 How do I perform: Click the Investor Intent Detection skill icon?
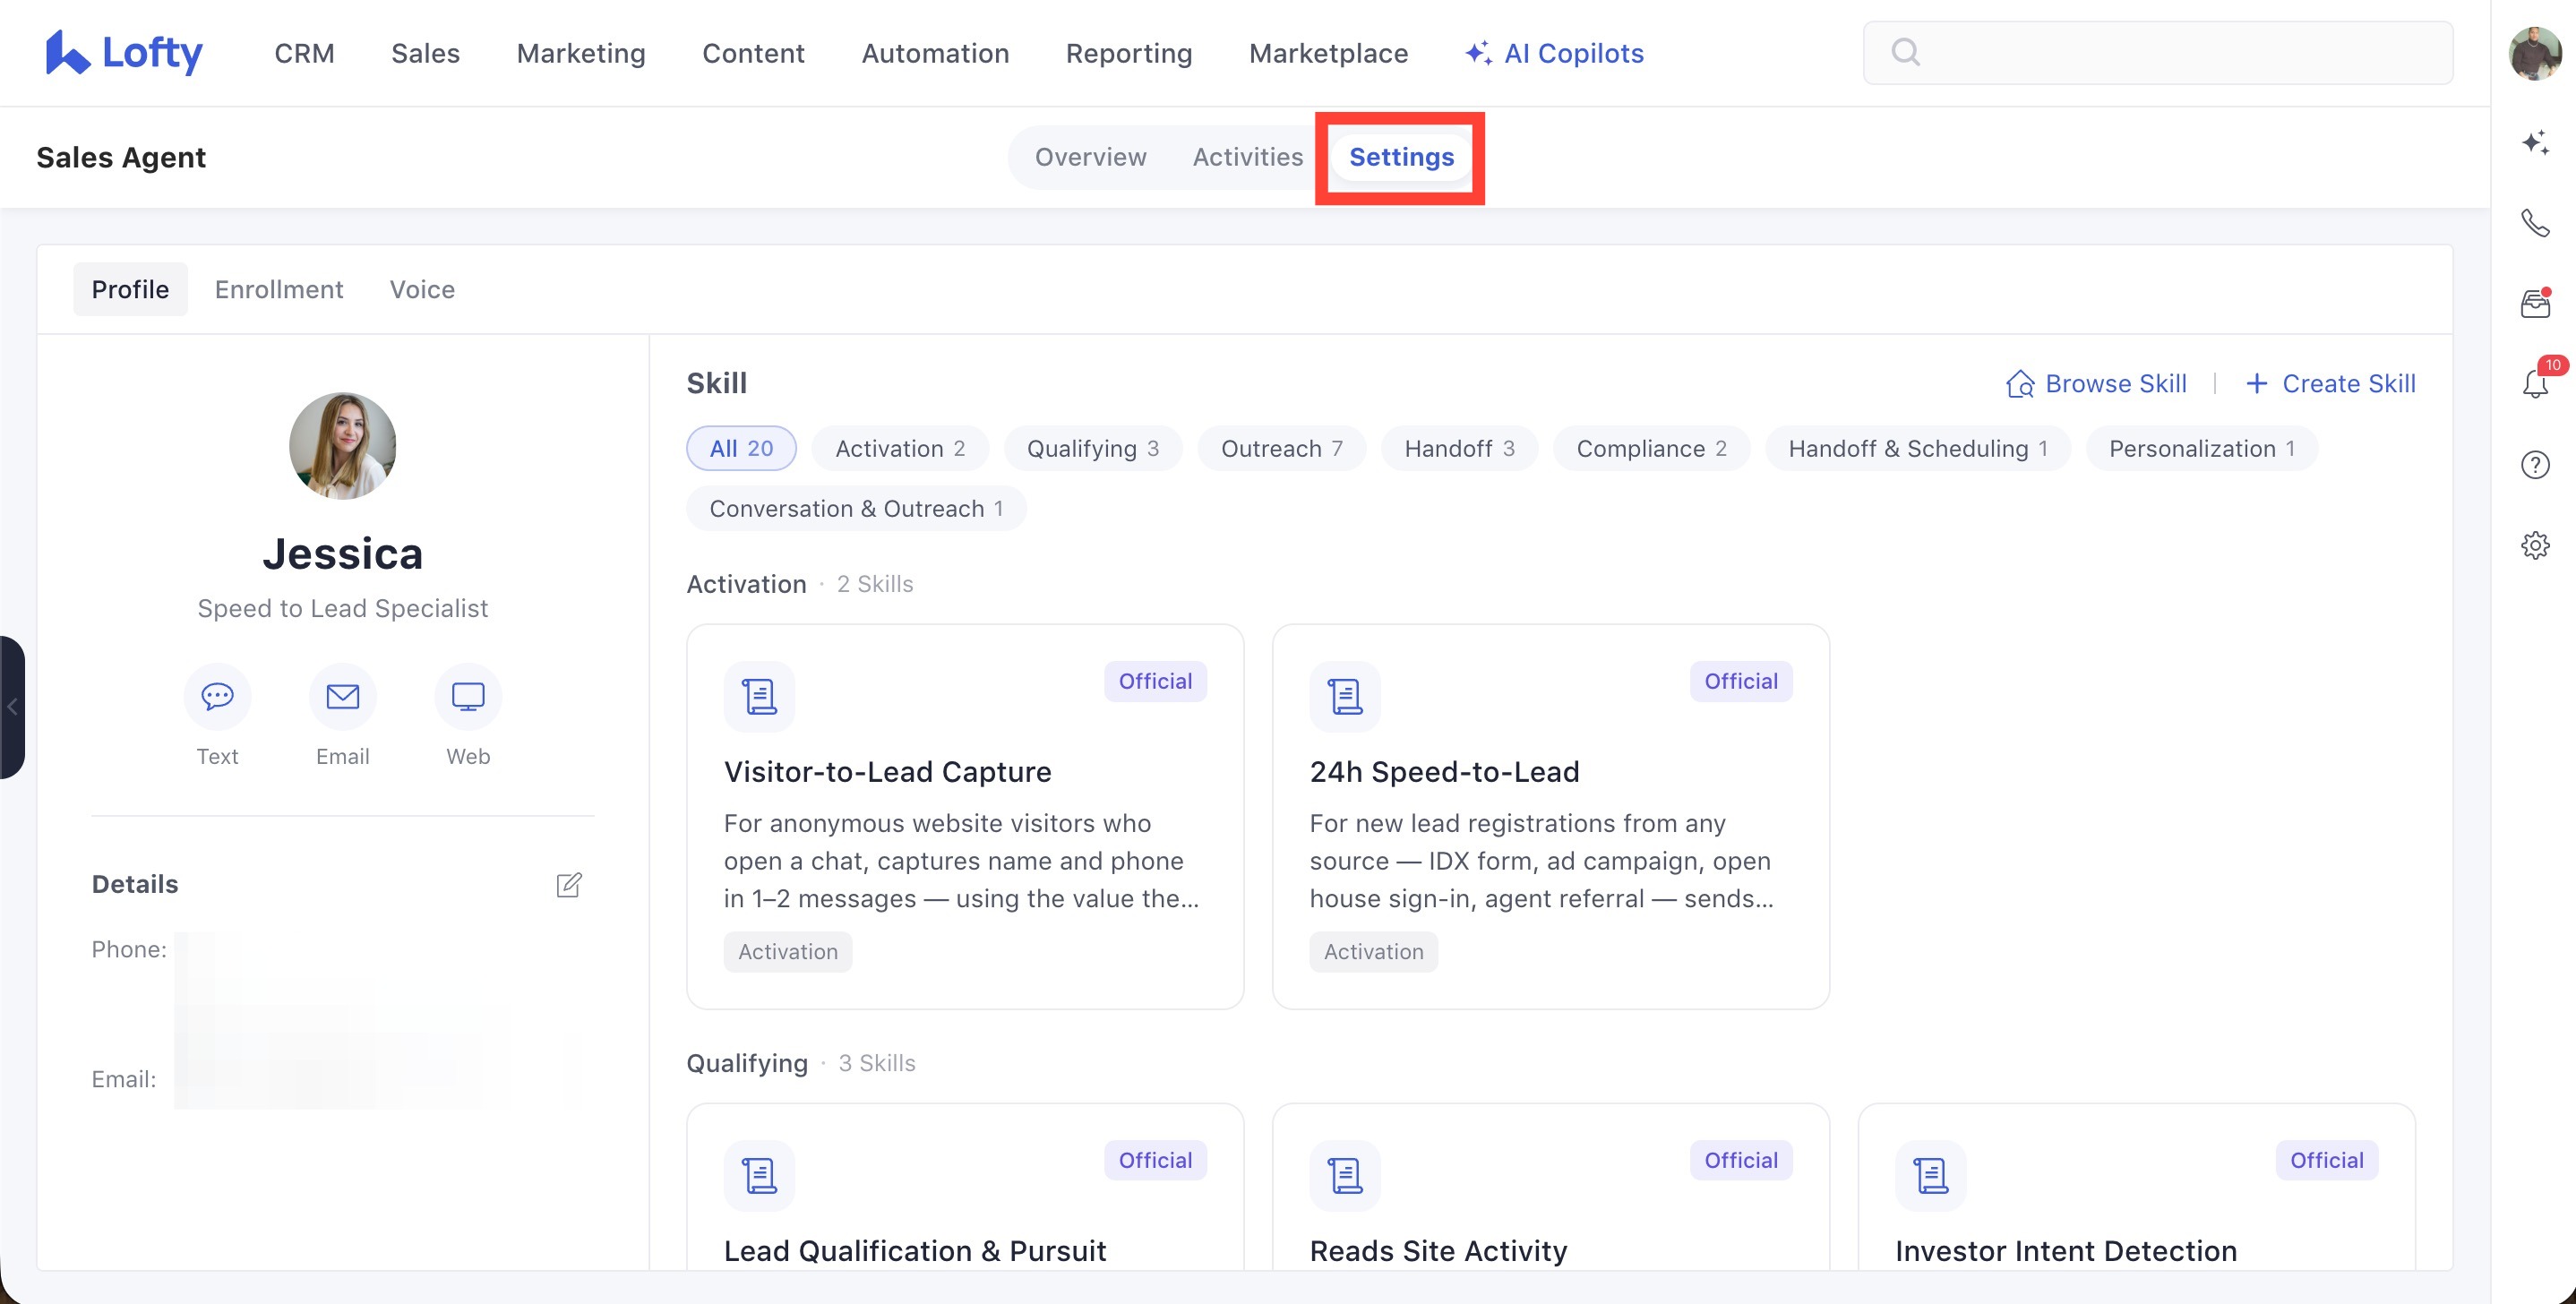pyautogui.click(x=1931, y=1176)
